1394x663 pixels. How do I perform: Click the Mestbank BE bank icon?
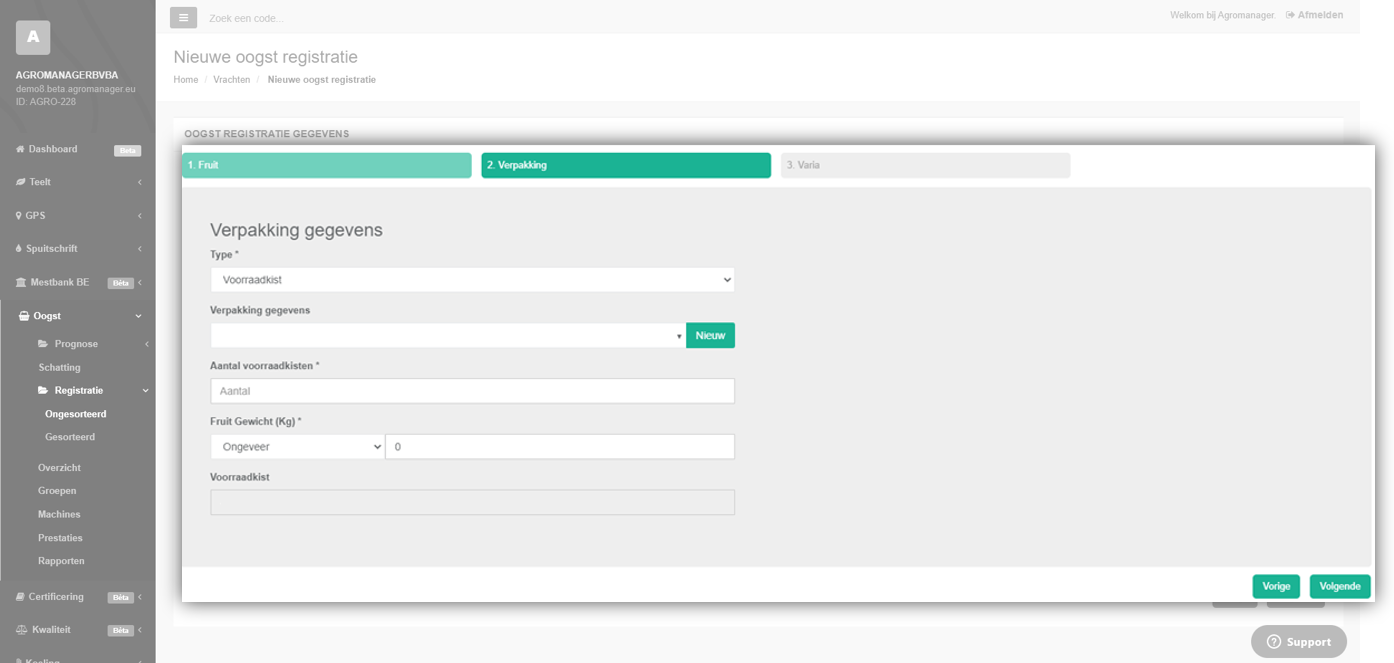[x=21, y=283]
